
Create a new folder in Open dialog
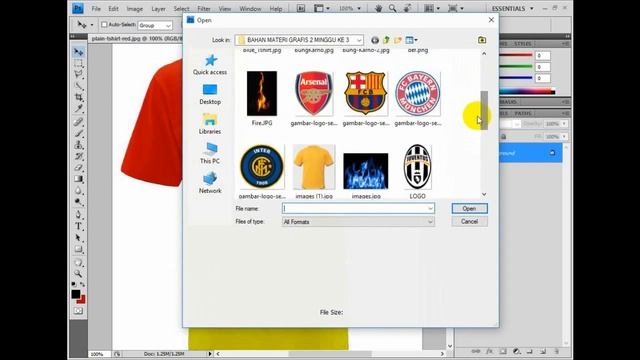[398, 40]
